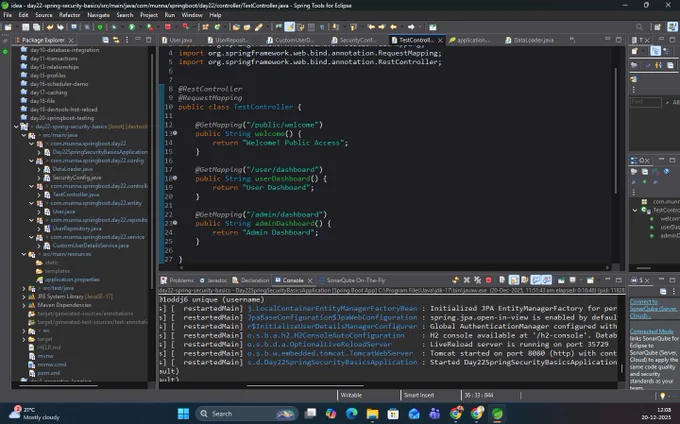Select SecurityConfig.java in Package Explorer
Screen dimensions: 680x424
[77, 178]
